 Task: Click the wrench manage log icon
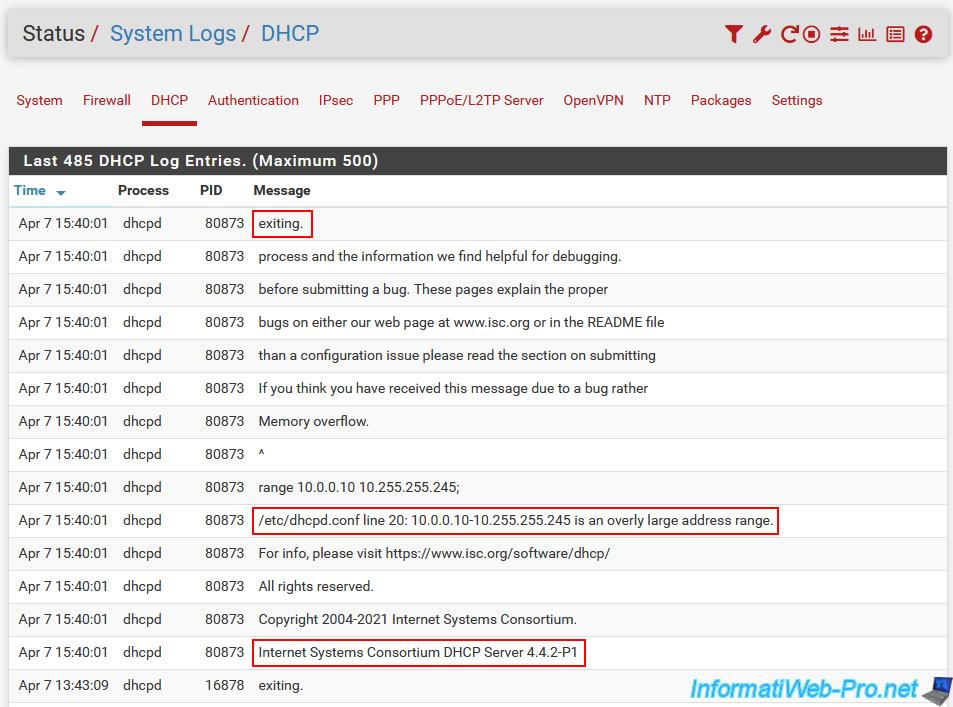(x=761, y=34)
